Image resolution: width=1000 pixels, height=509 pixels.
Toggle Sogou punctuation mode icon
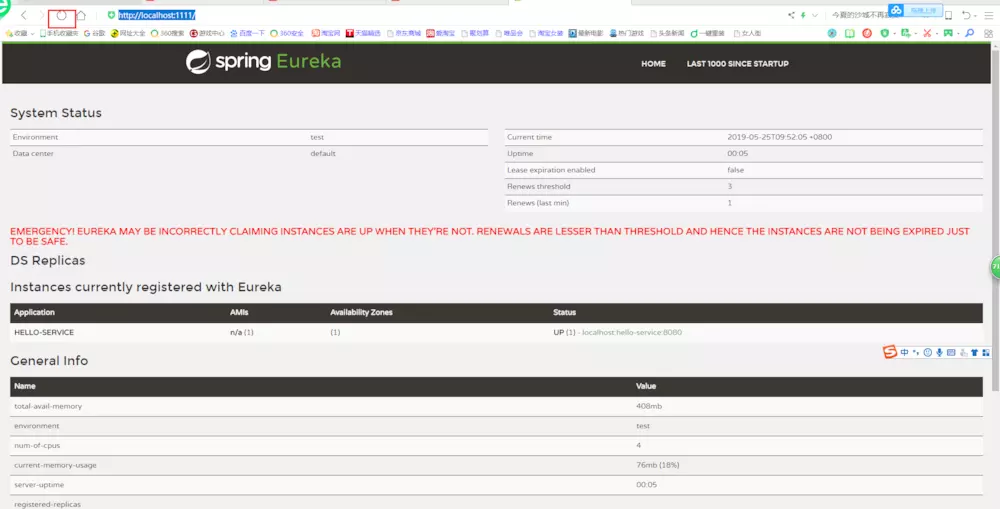(x=916, y=352)
